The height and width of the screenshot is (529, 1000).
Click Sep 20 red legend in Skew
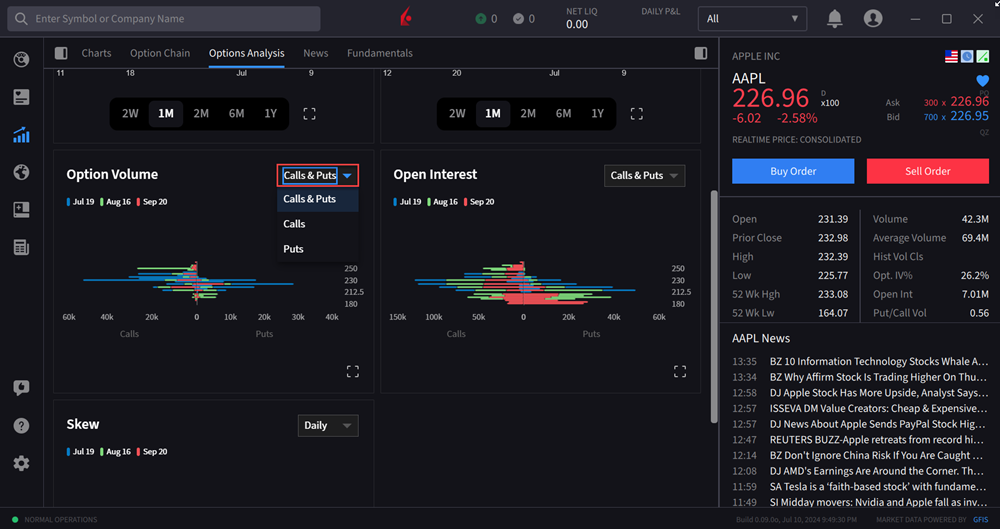(x=152, y=452)
